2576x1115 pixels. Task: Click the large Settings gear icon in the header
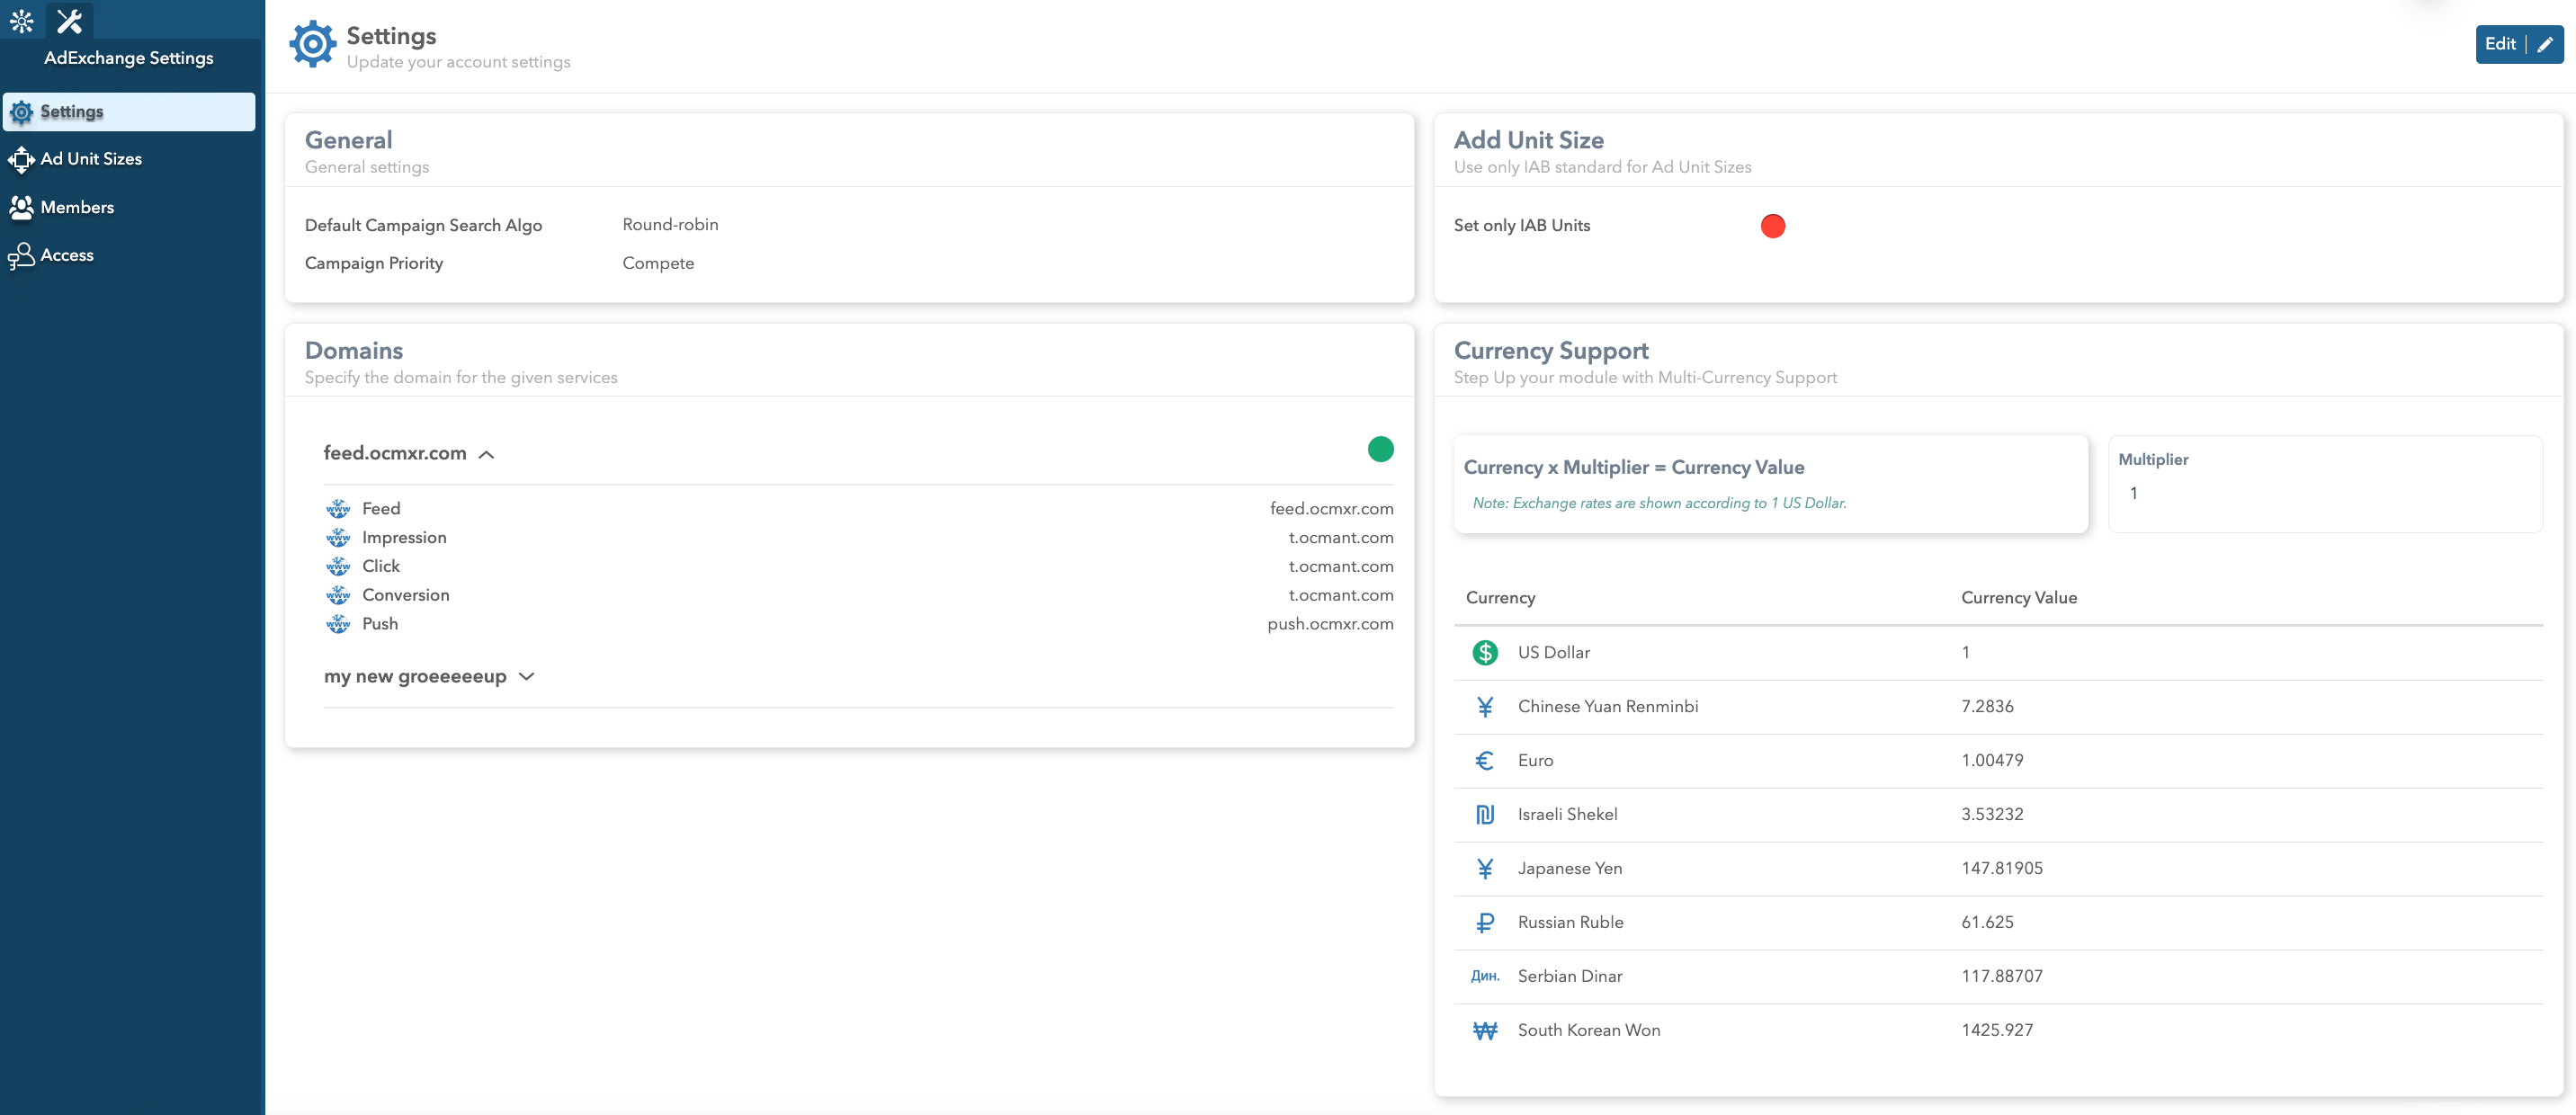point(313,45)
